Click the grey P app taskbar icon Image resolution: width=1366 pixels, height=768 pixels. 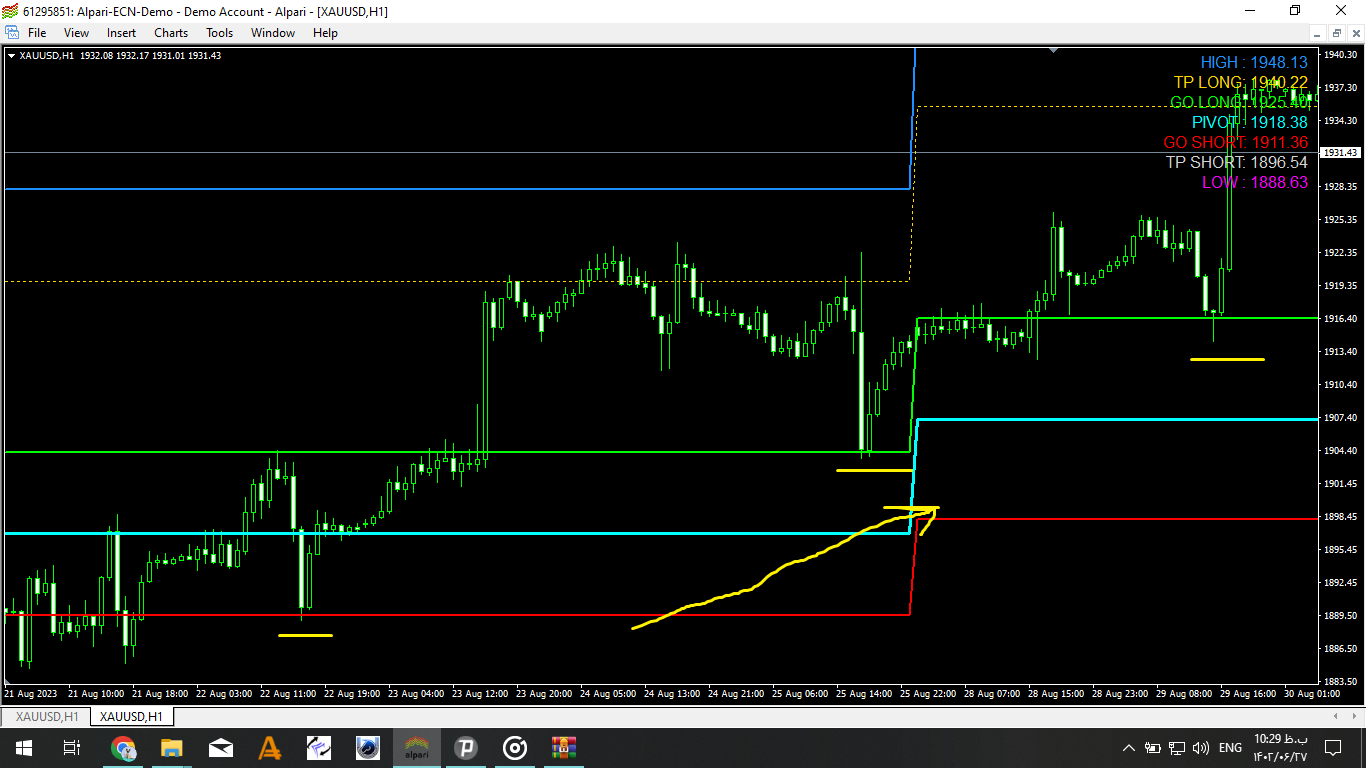[x=466, y=748]
